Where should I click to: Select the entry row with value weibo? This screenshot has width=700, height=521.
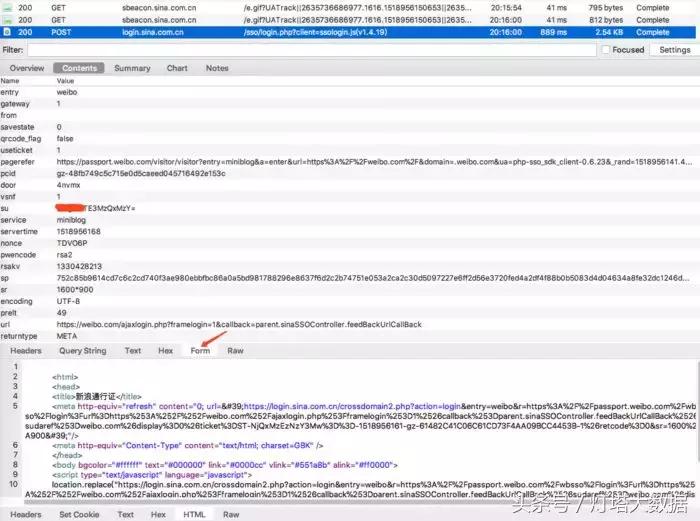348,92
